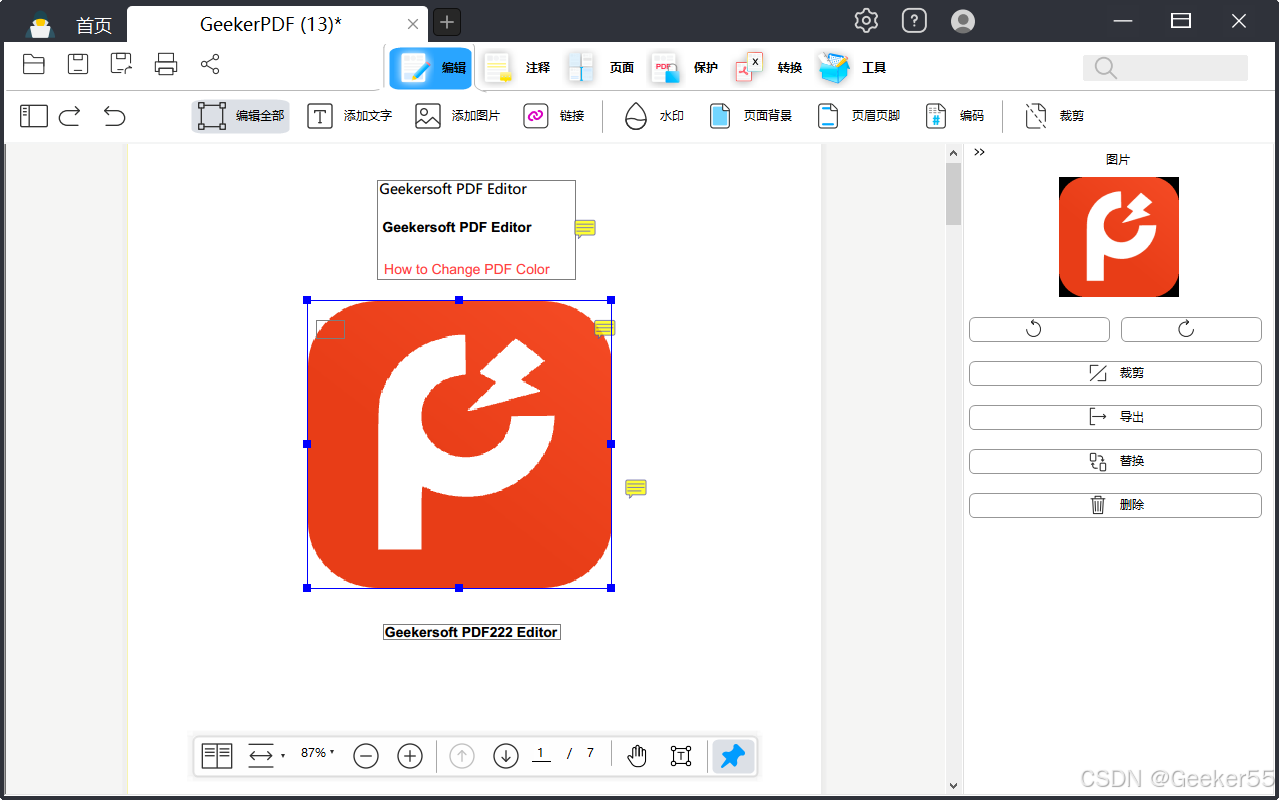This screenshot has height=800, width=1279.
Task: Open the page layout view icon
Action: (x=217, y=756)
